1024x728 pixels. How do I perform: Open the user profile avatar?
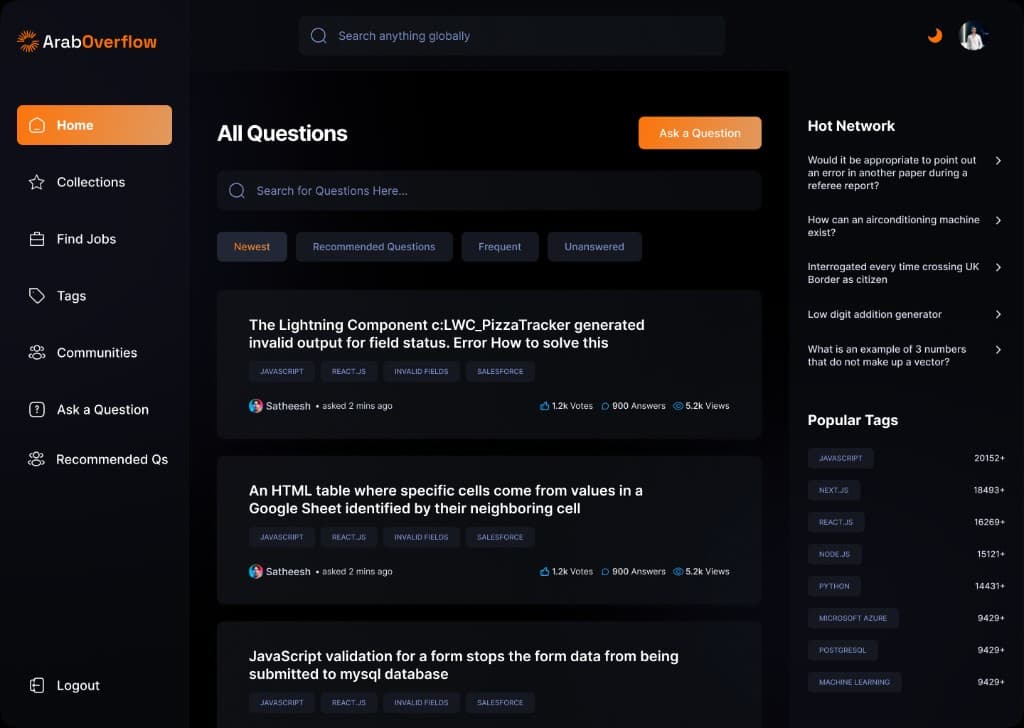[972, 36]
